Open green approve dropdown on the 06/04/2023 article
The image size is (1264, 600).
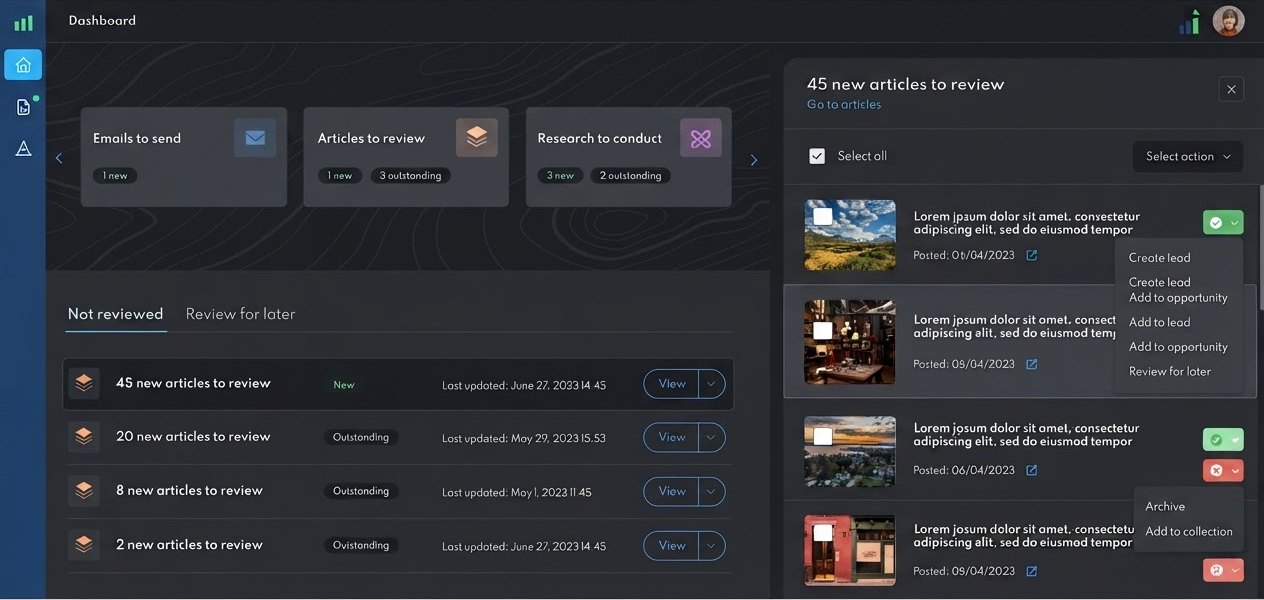tap(1223, 440)
